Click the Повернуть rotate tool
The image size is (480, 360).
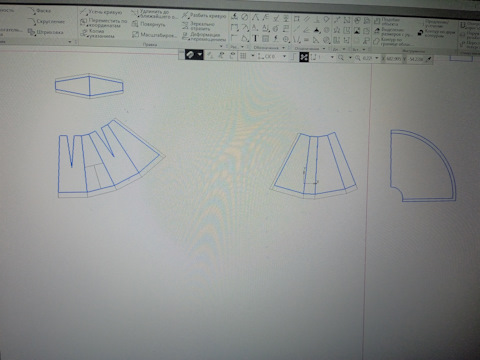[x=148, y=24]
